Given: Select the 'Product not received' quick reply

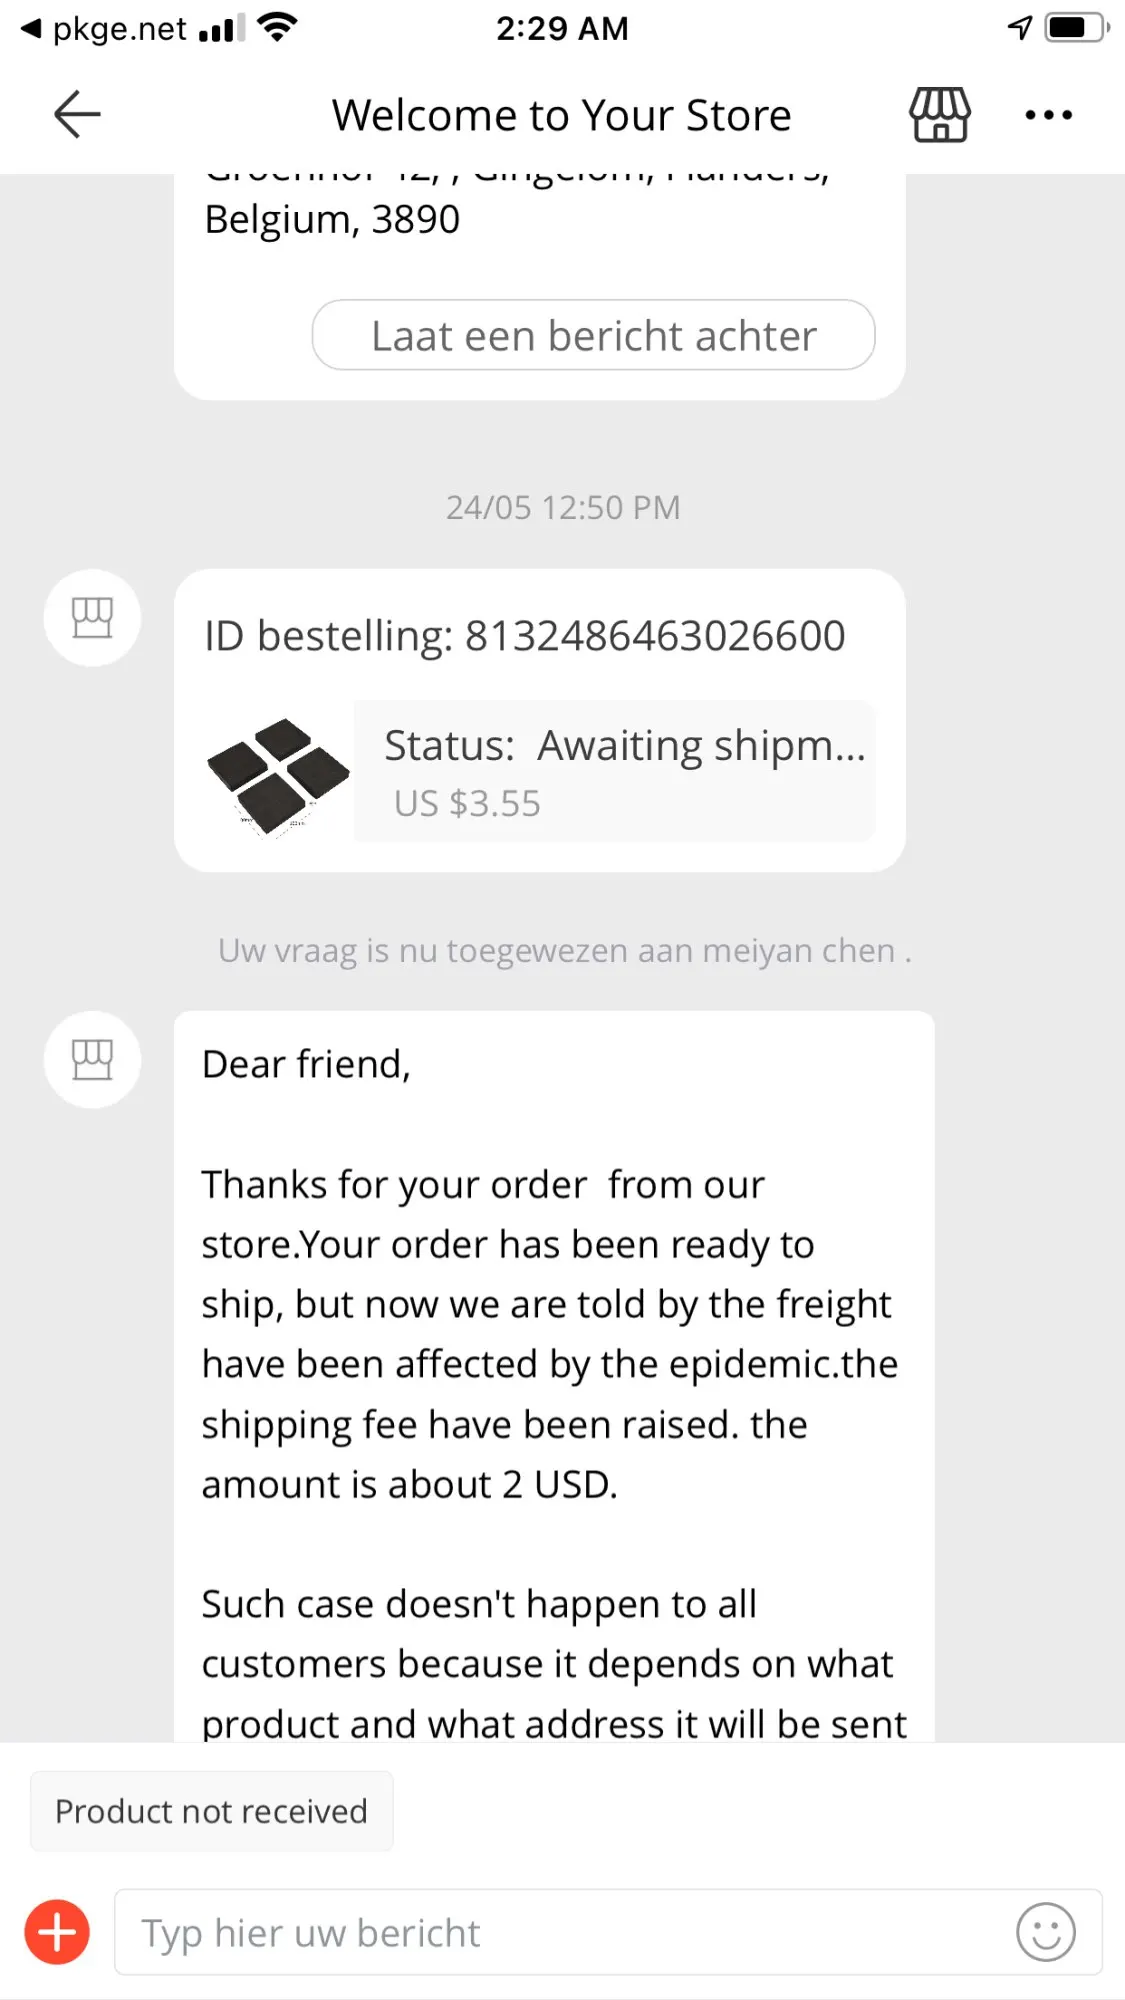Looking at the screenshot, I should [211, 1811].
